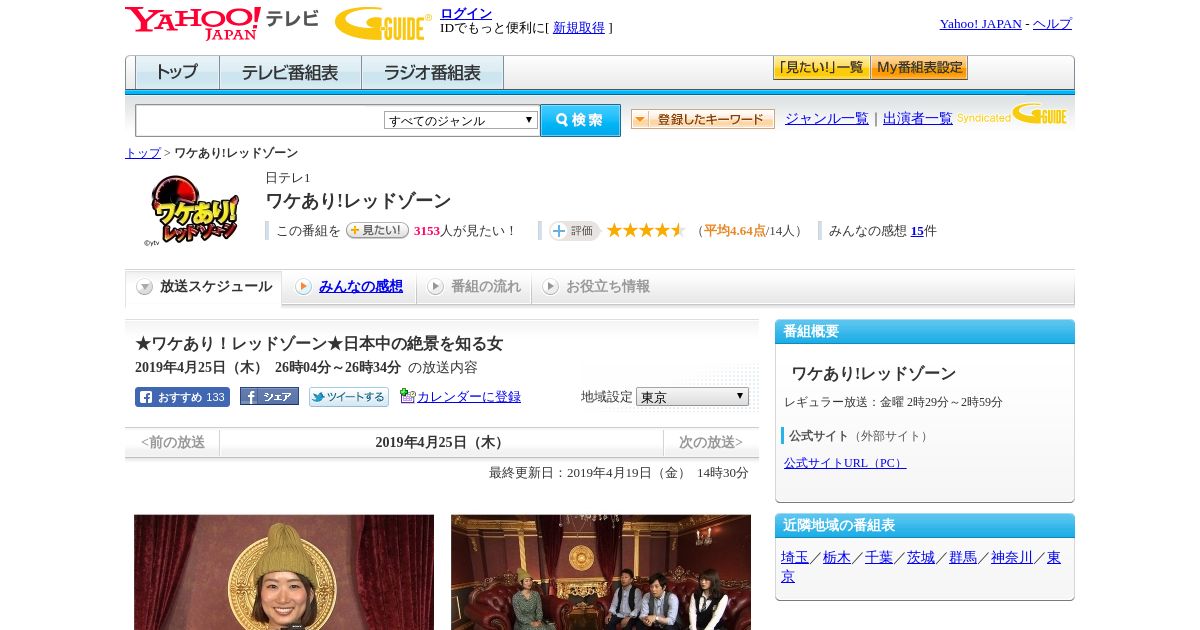This screenshot has width=1200, height=630.
Task: Select 埼玉 in nearby regions
Action: (795, 558)
